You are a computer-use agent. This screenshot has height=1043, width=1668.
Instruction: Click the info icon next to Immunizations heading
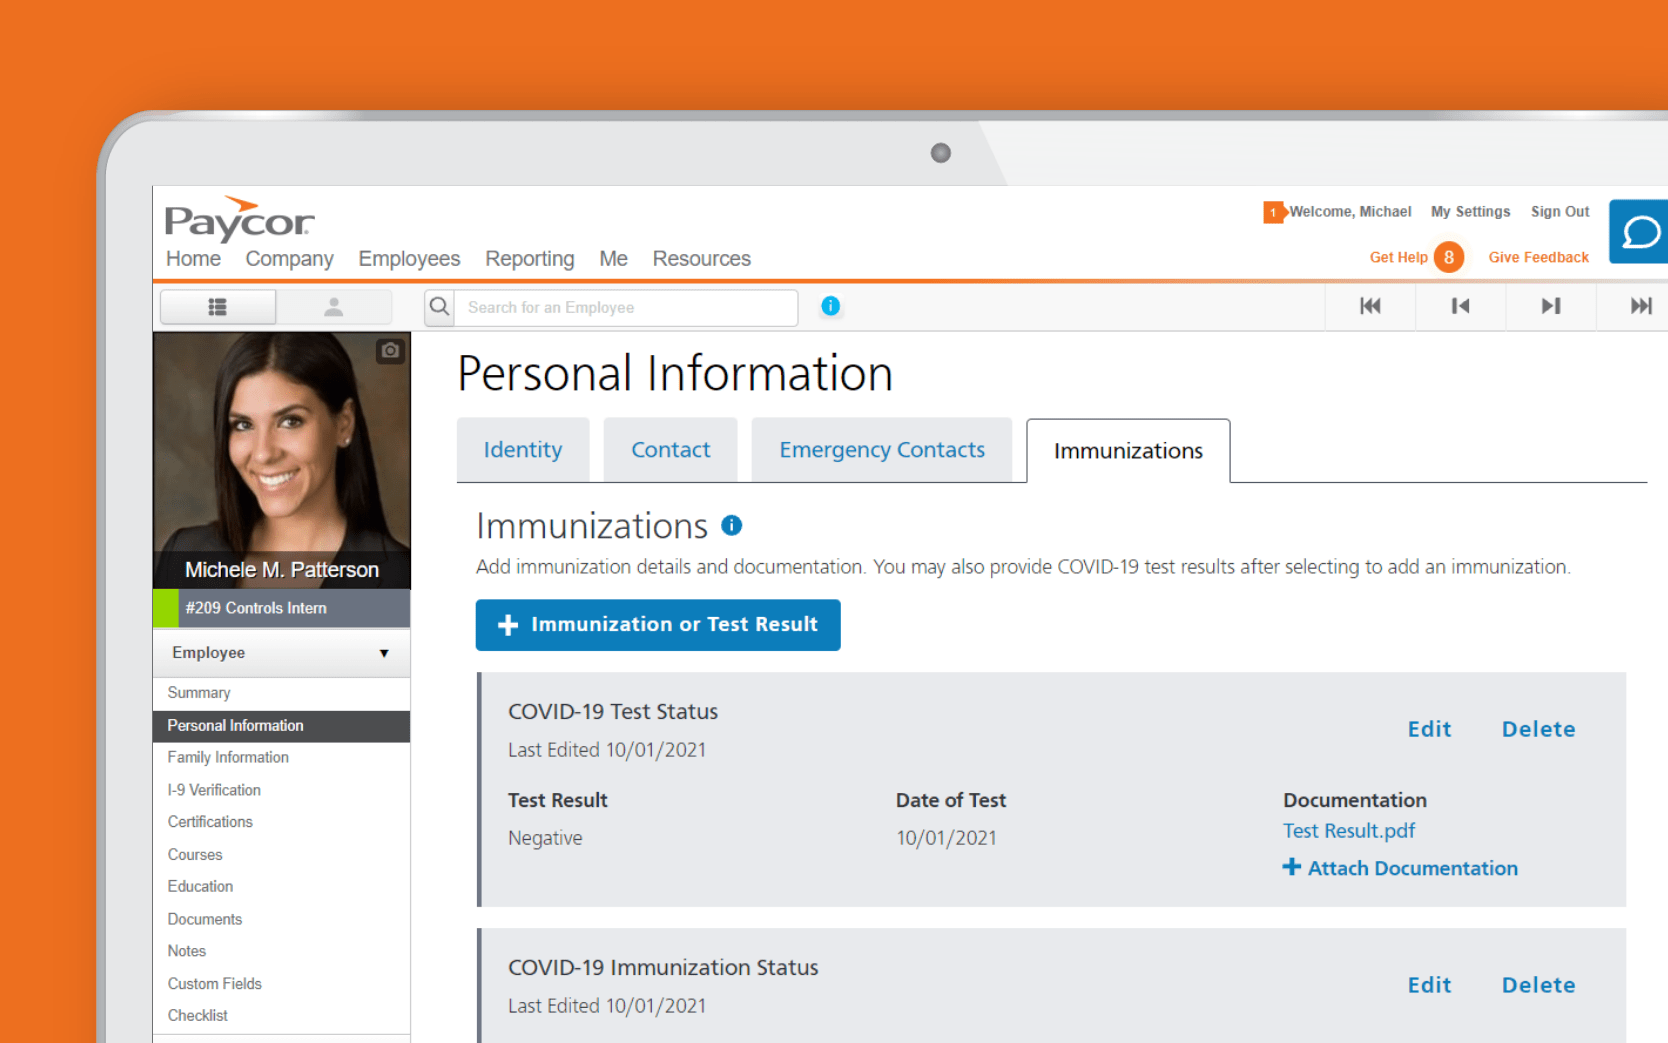[732, 525]
